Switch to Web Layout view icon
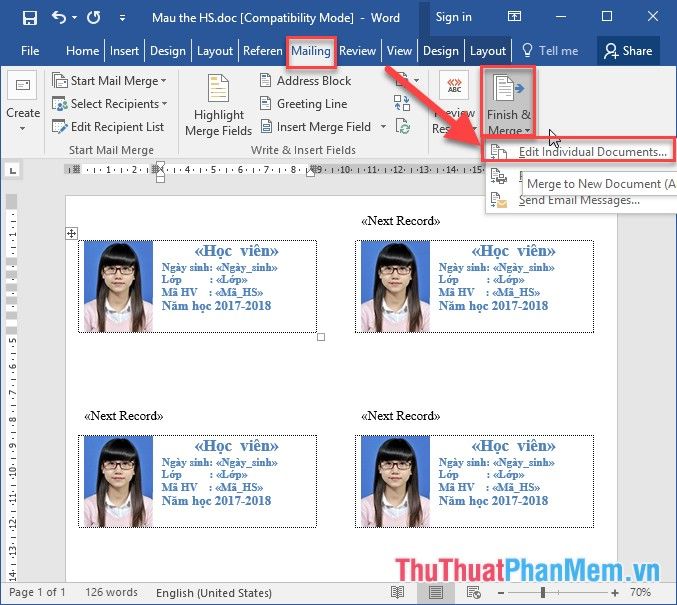Screen dimensions: 677x605 point(472,592)
